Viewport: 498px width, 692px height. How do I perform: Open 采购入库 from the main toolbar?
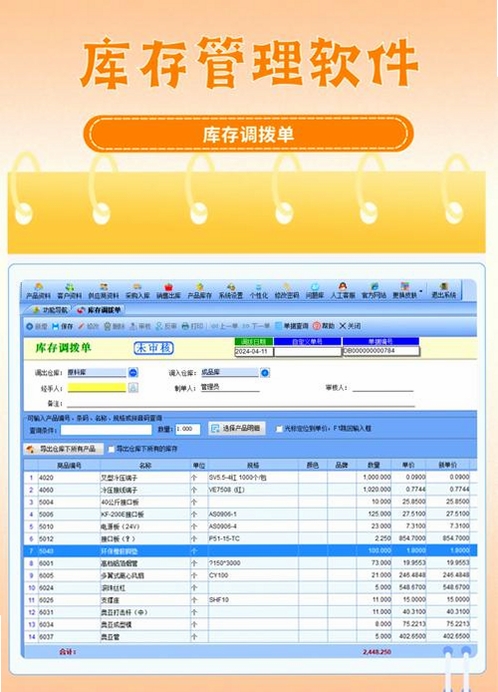137,291
